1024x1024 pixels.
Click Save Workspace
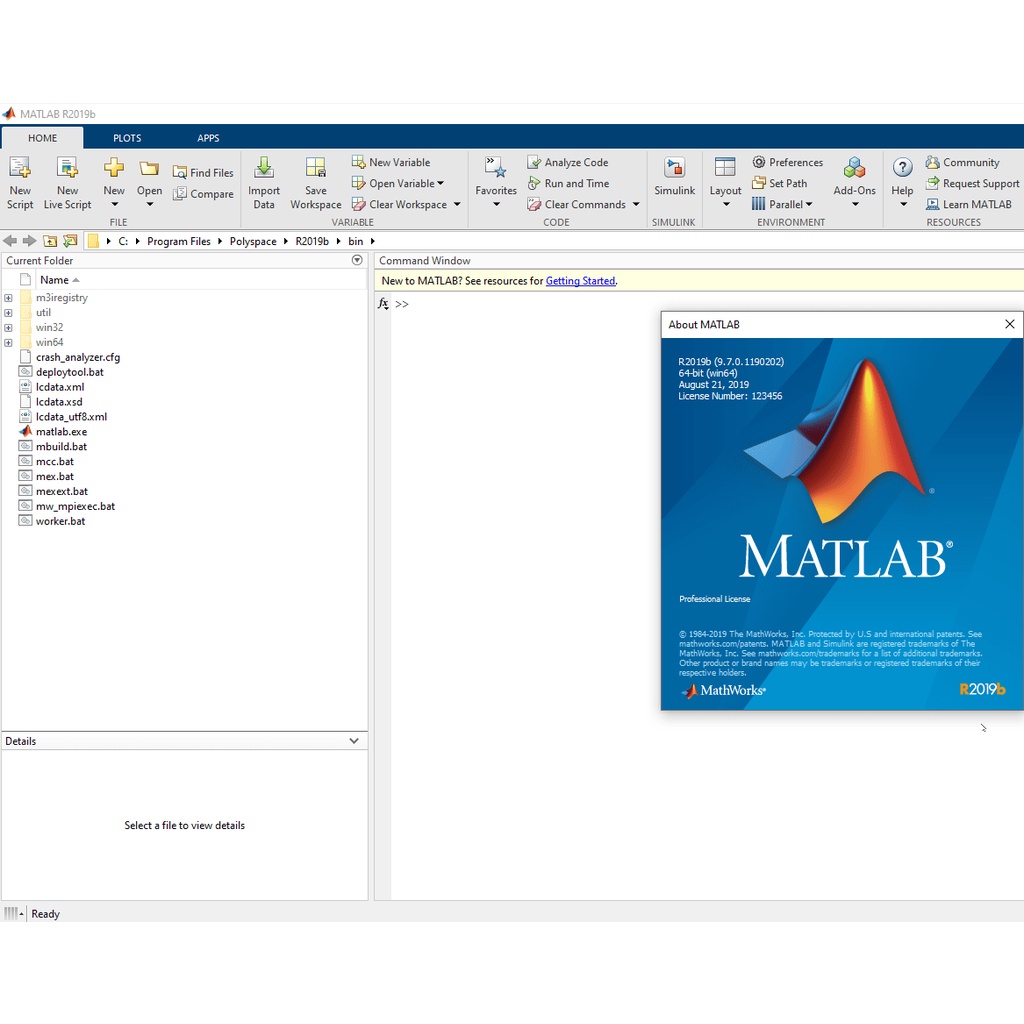click(x=316, y=183)
